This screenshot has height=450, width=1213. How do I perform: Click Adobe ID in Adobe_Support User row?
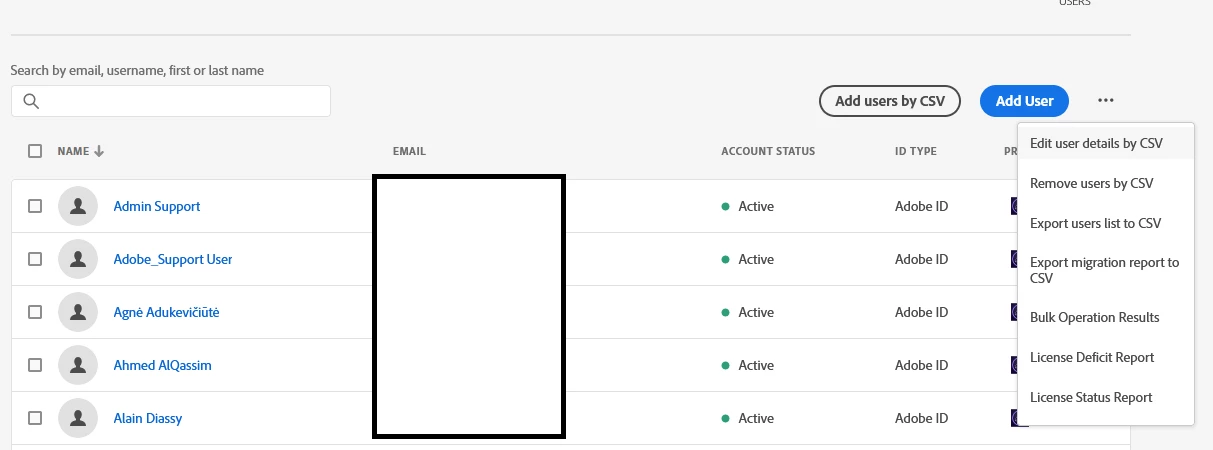[922, 259]
